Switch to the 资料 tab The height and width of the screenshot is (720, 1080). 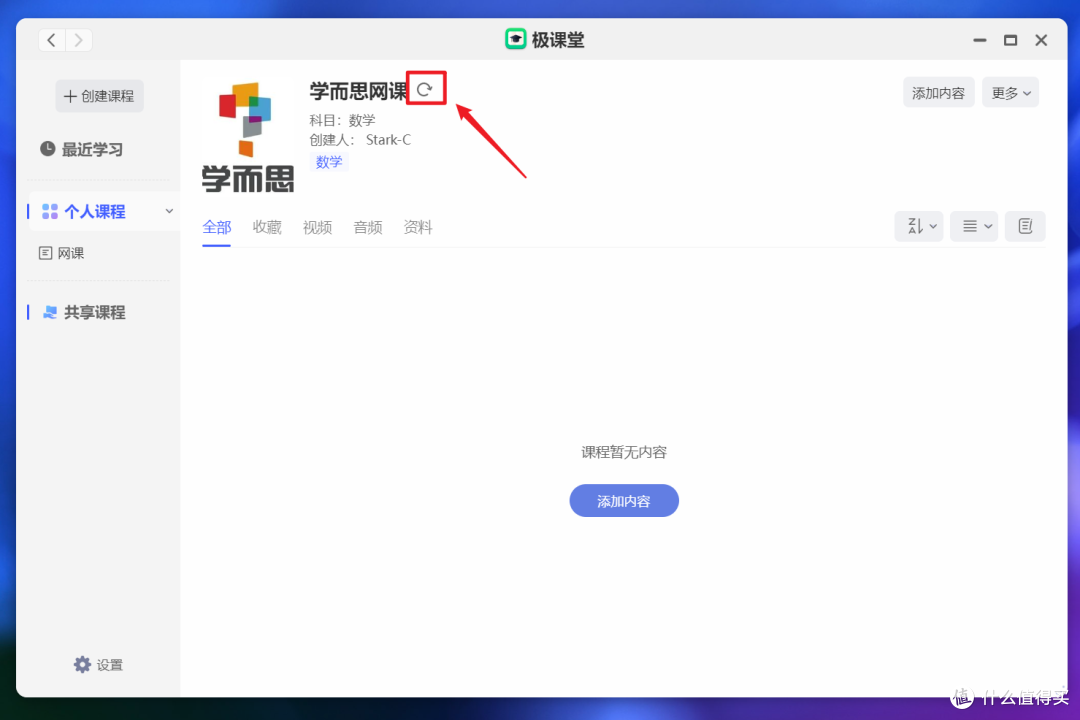coord(417,227)
